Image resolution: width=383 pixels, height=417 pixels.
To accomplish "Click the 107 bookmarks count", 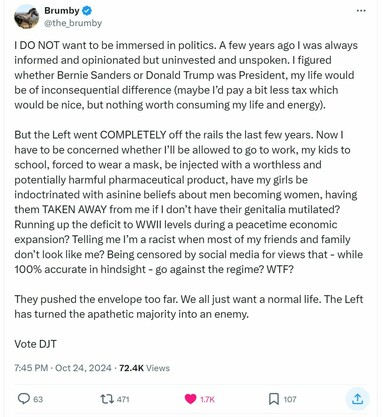I will (290, 399).
